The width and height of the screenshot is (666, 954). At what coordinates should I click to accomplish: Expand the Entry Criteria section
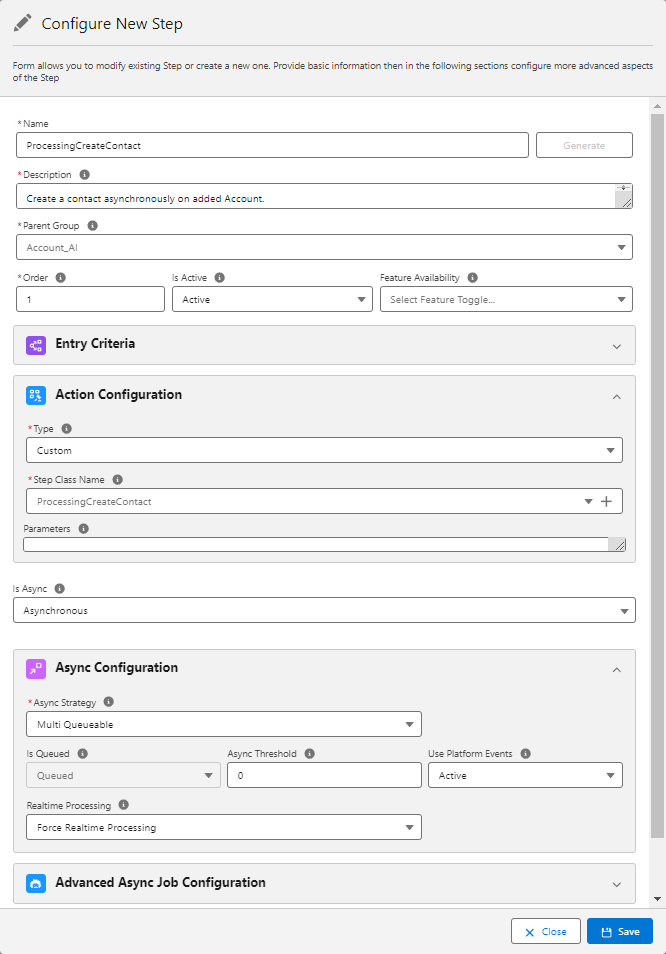tap(617, 344)
